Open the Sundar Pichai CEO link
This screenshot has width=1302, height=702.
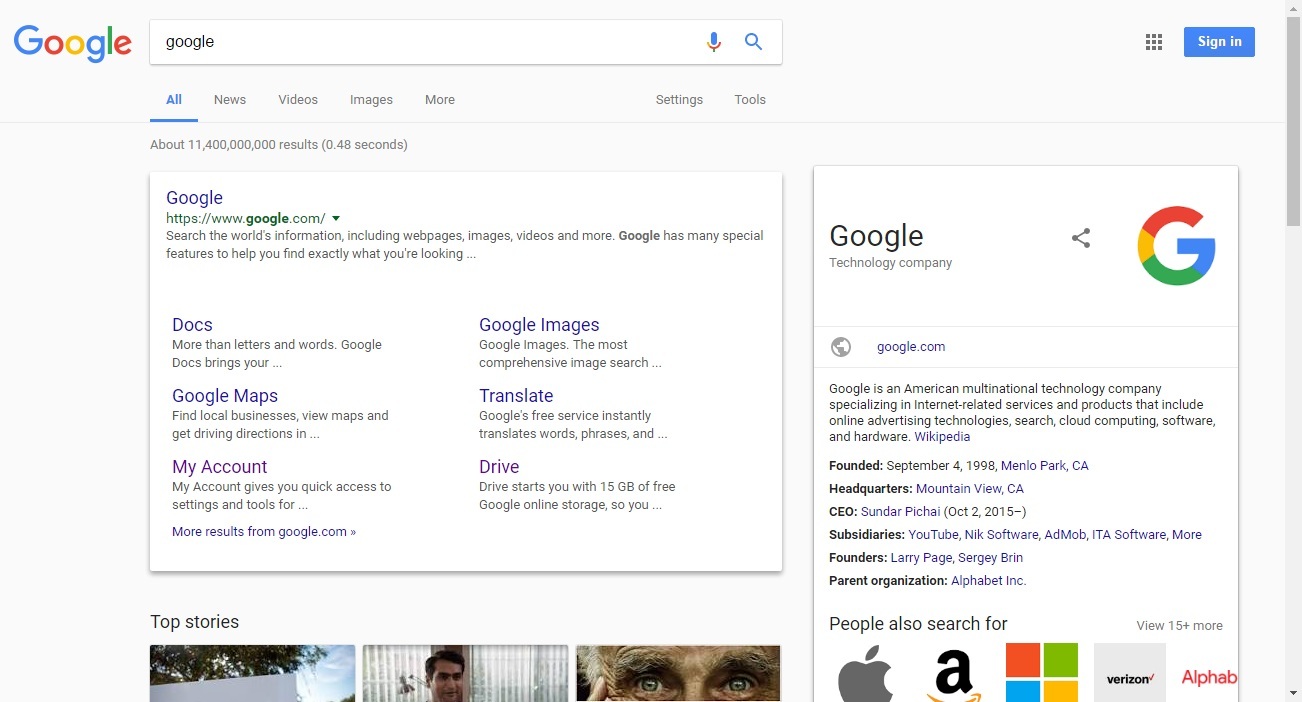900,512
